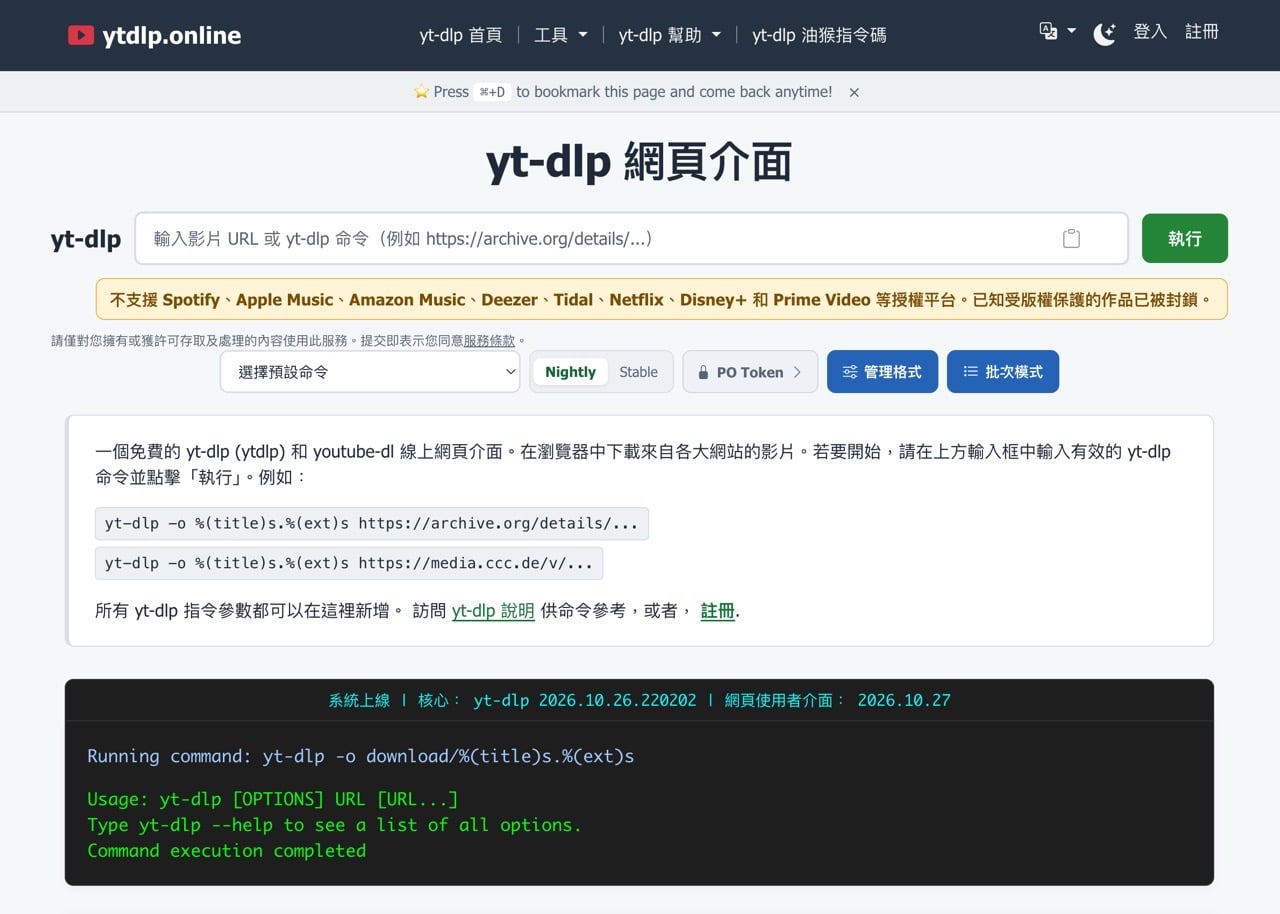Dismiss the bookmark banner with X
The height and width of the screenshot is (914, 1280).
click(x=854, y=92)
